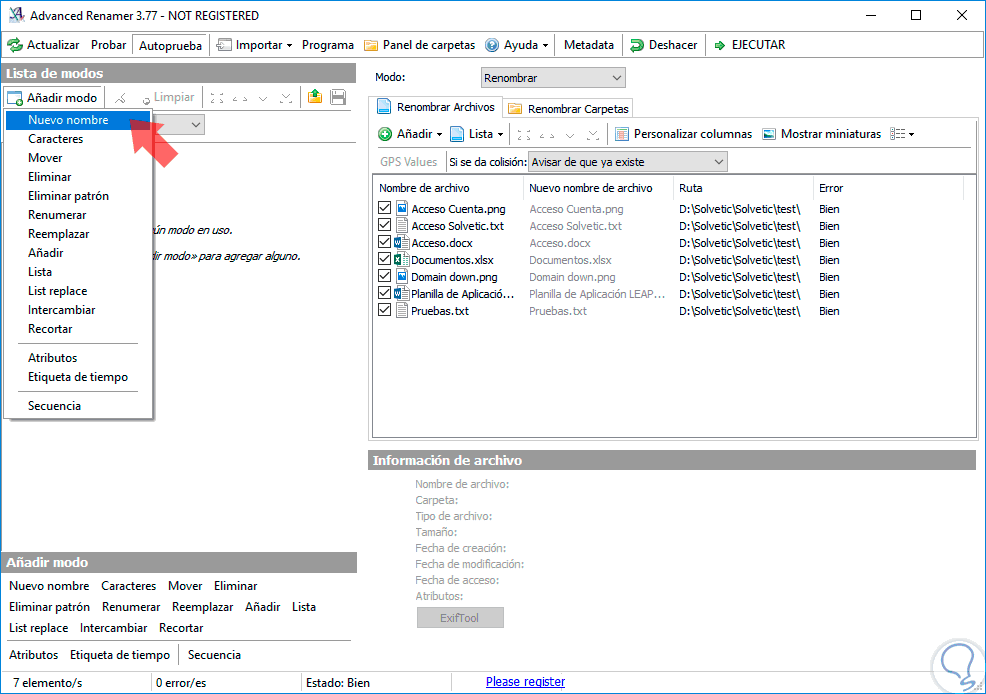The width and height of the screenshot is (986, 694).
Task: Uncheck Acceso.docx file checkbox
Action: click(385, 242)
